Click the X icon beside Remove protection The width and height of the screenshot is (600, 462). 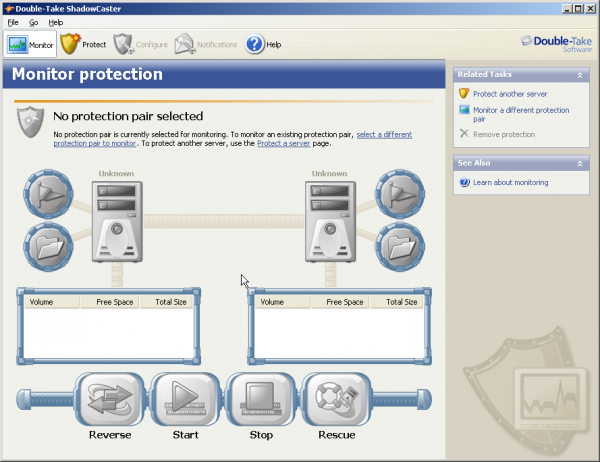[464, 133]
